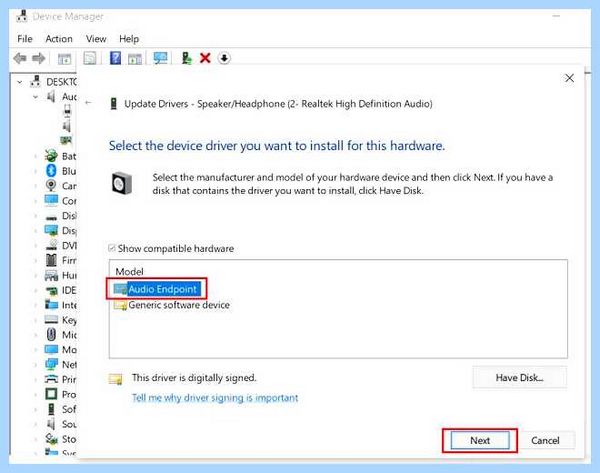This screenshot has height=473, width=600.
Task: Select the Cameras category icon in tree
Action: [51, 186]
